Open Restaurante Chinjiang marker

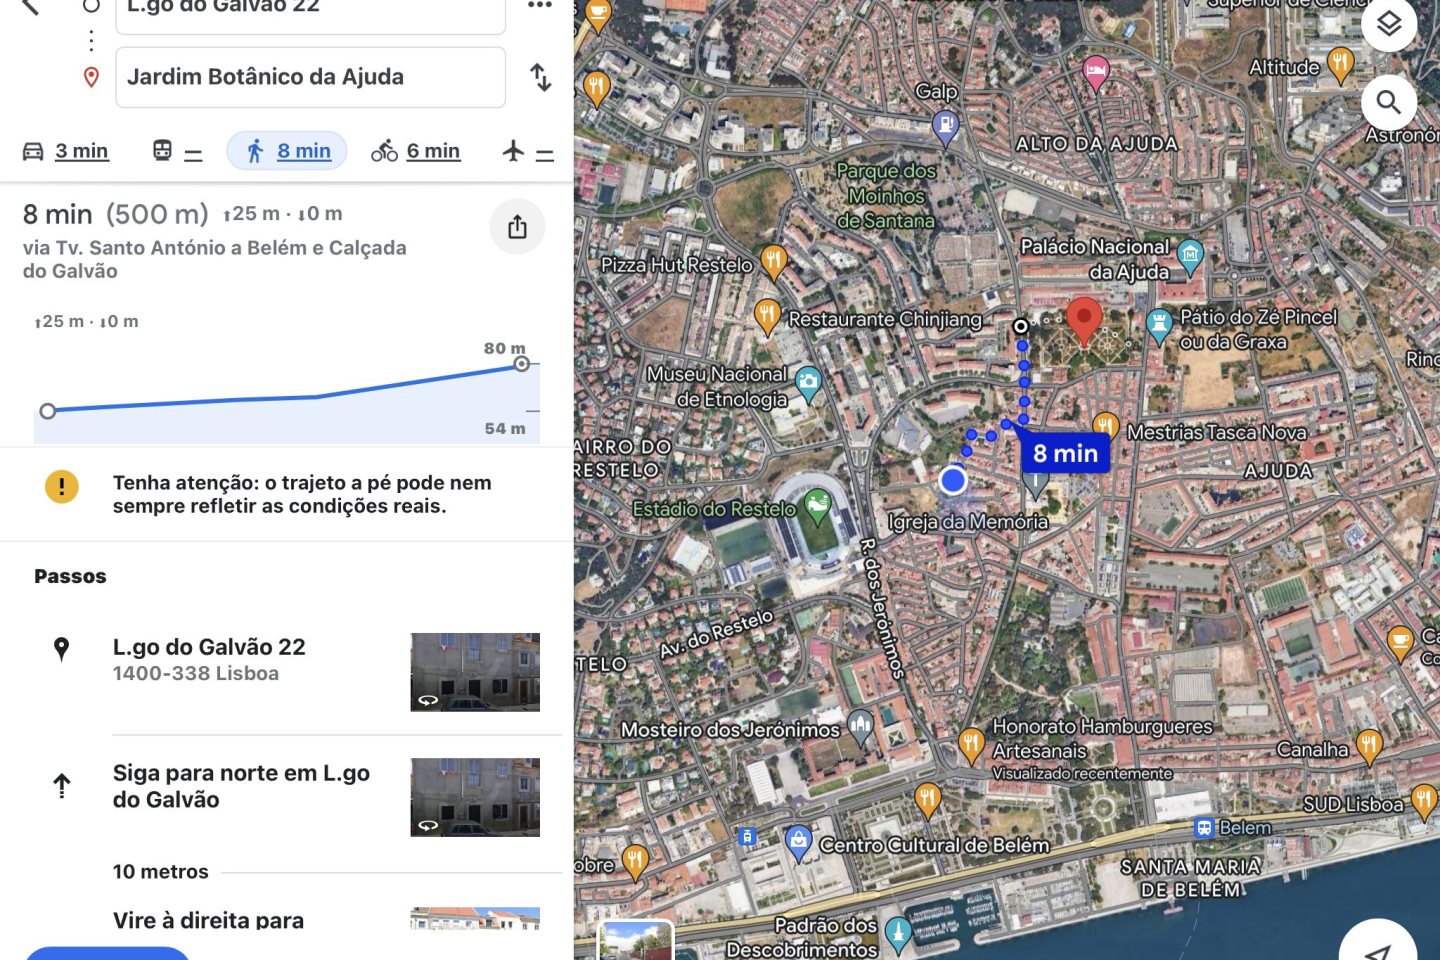click(767, 316)
